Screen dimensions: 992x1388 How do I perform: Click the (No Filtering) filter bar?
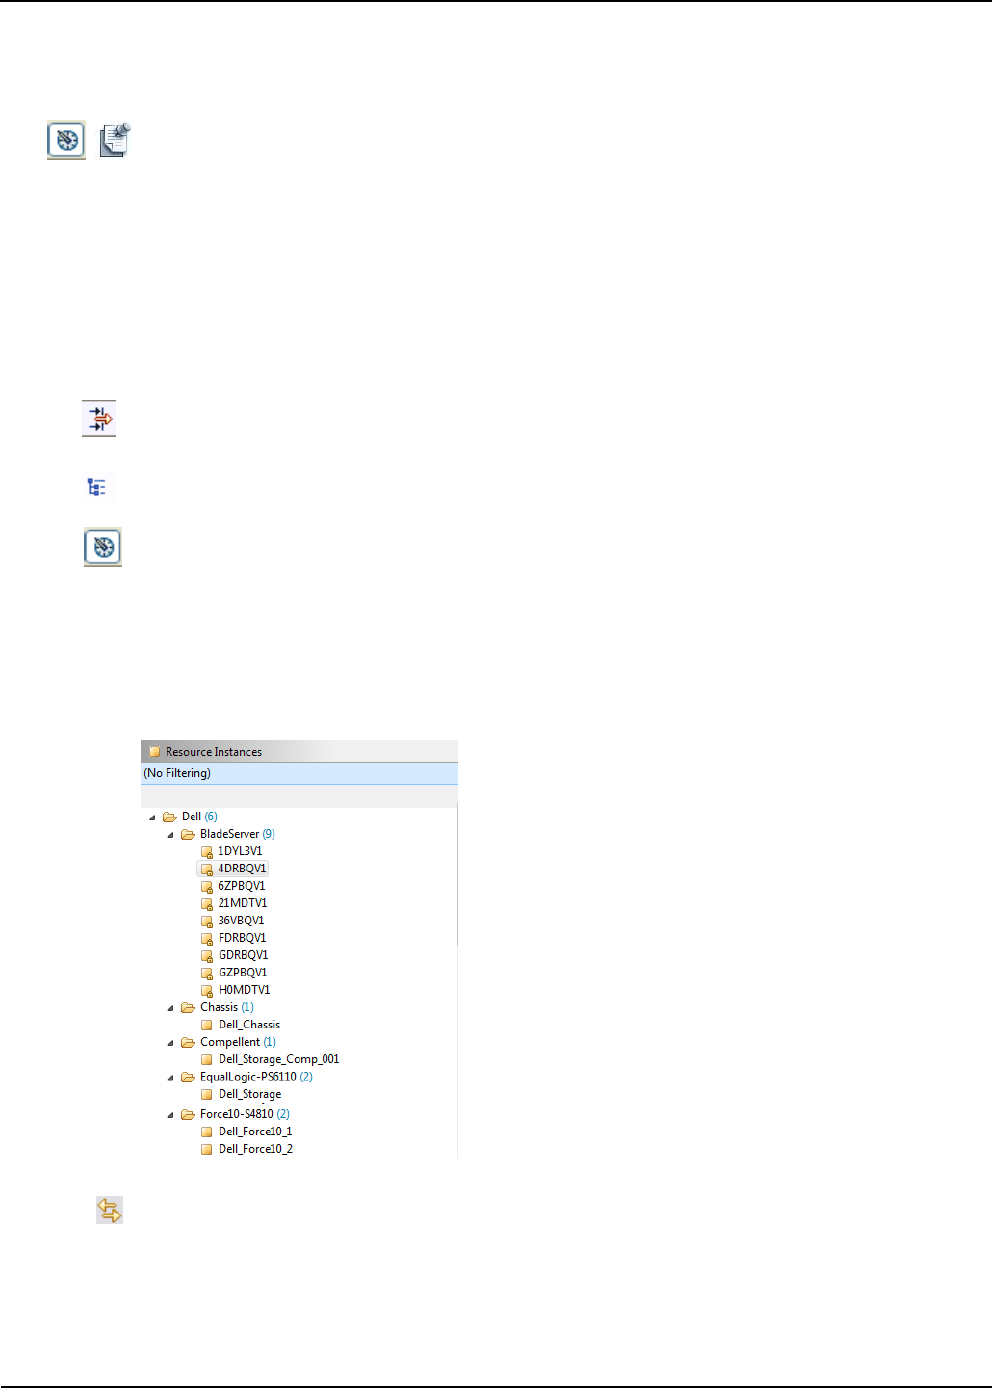[299, 773]
